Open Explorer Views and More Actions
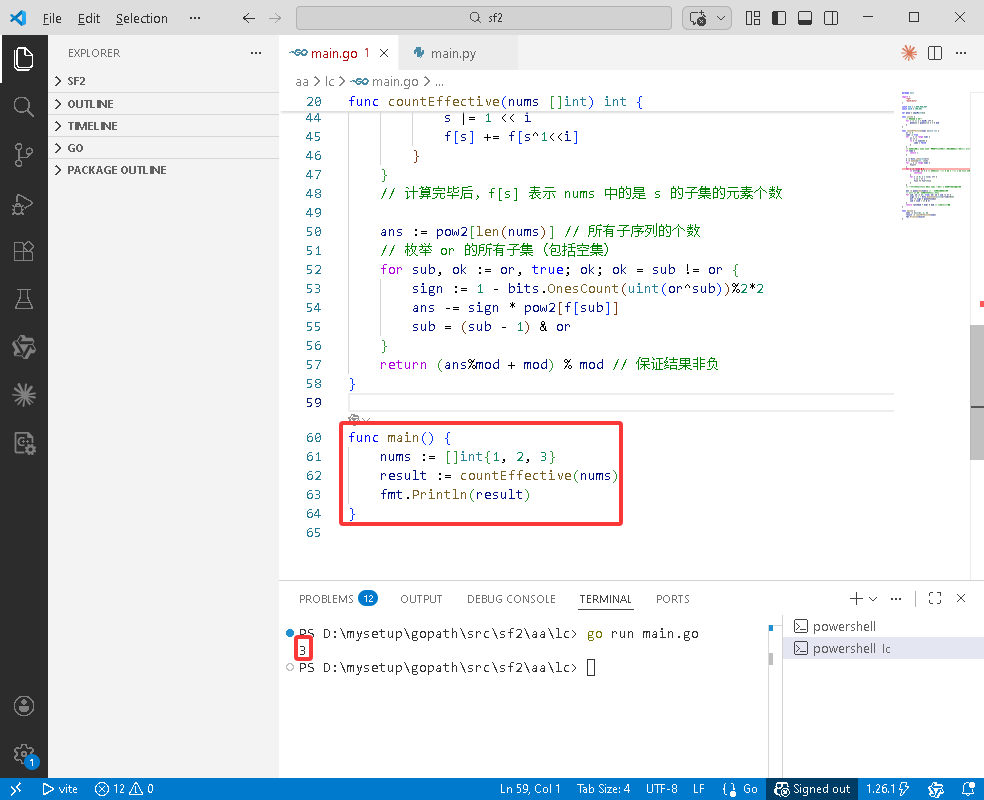 (256, 53)
